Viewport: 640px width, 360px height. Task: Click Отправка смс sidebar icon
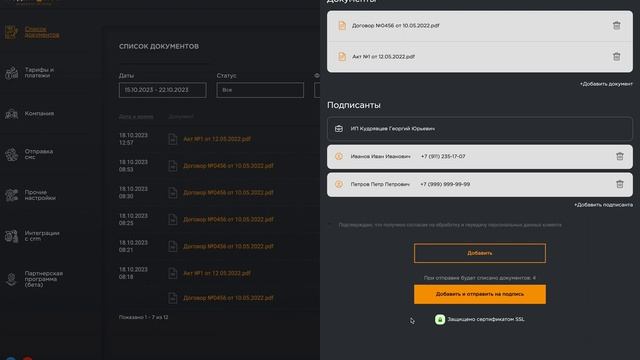11,154
